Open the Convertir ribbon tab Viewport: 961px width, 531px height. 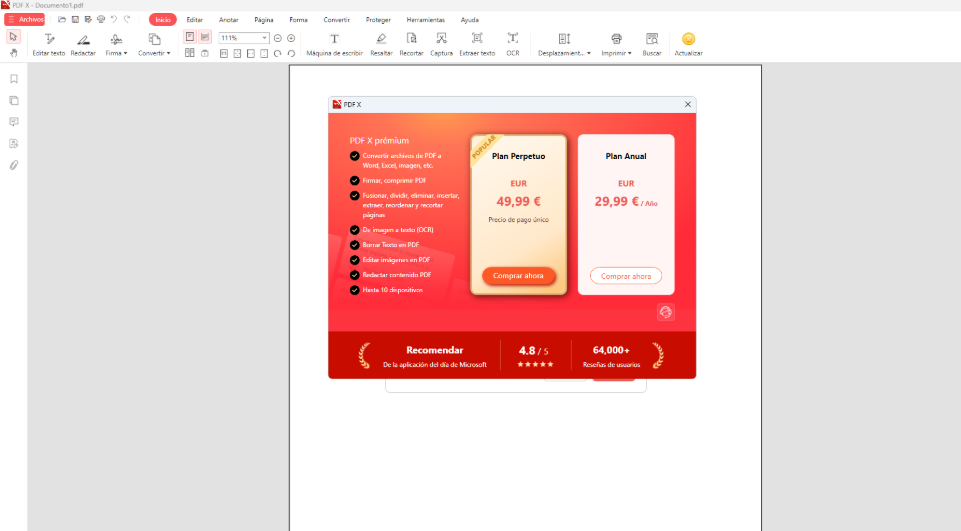coord(336,20)
